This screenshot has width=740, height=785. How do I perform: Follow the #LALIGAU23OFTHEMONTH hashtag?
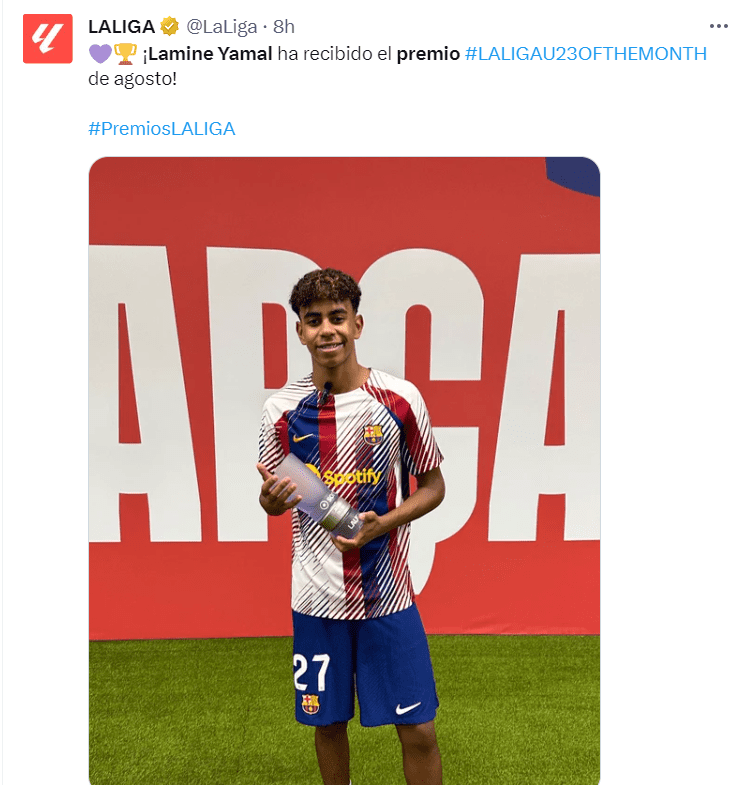click(586, 54)
